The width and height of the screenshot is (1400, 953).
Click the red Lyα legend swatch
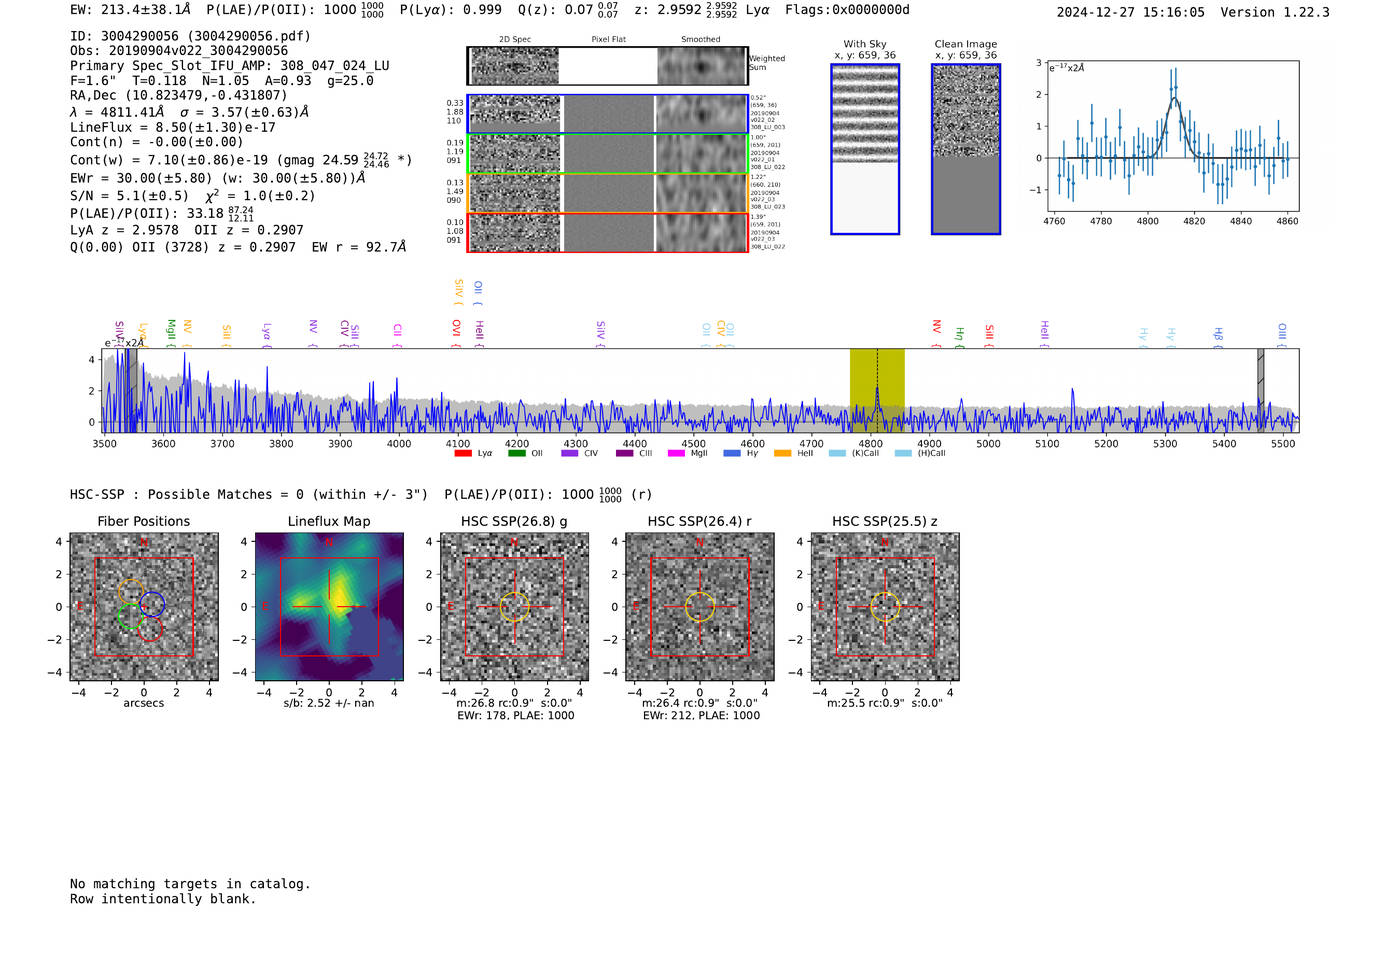(x=463, y=453)
